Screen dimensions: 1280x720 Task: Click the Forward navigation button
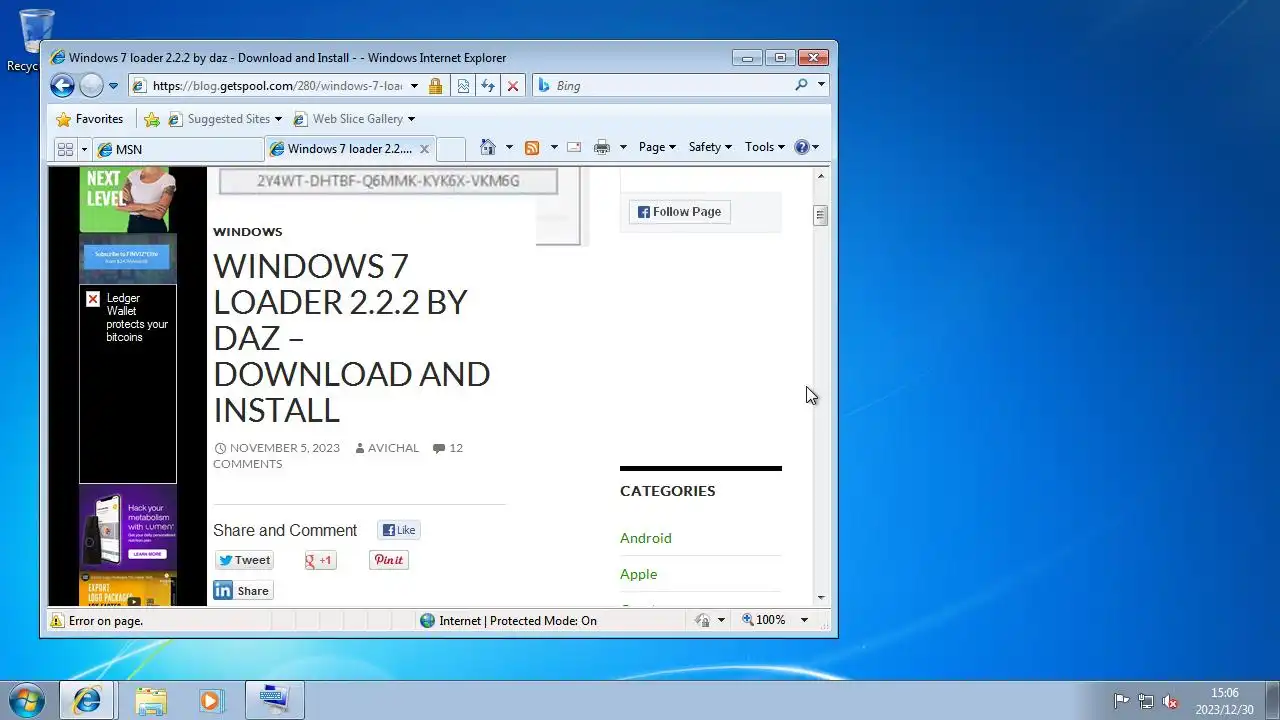pyautogui.click(x=91, y=86)
